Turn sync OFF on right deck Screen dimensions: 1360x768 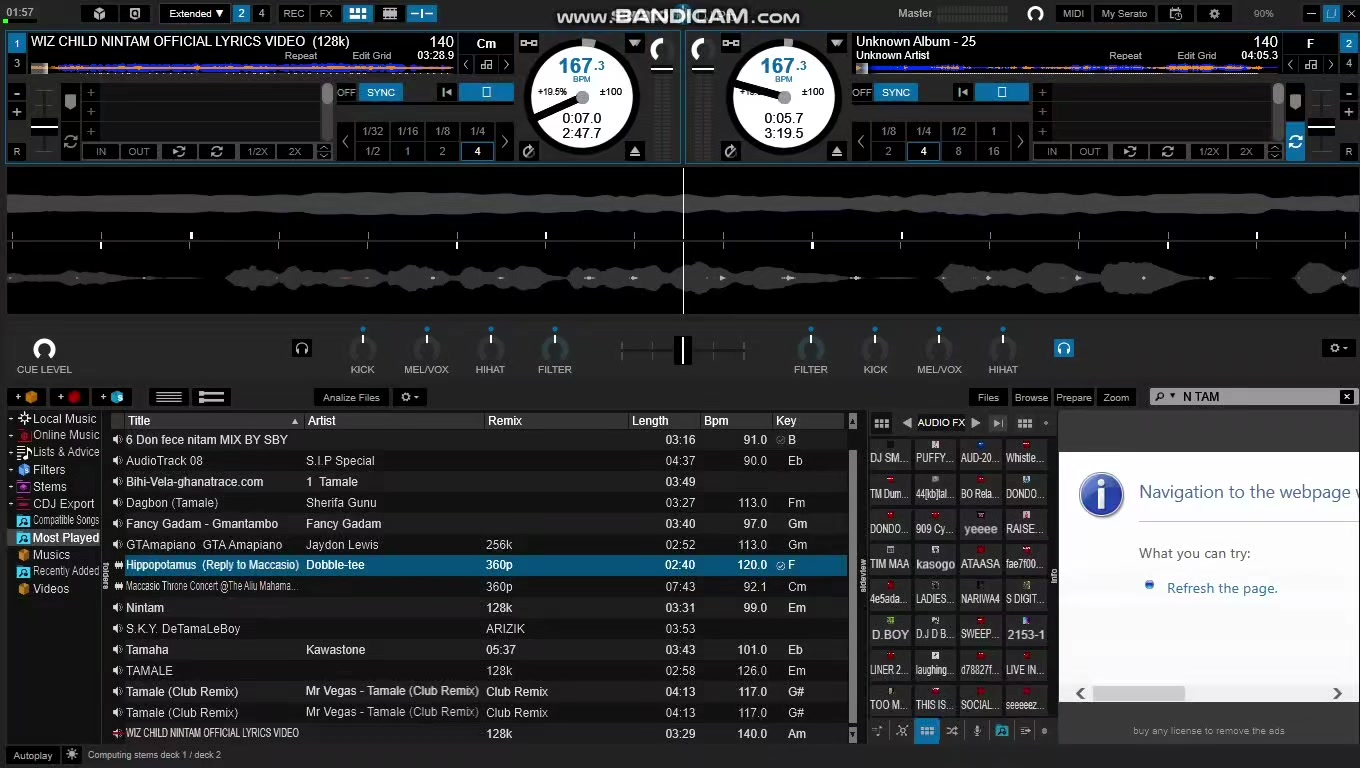(x=862, y=92)
